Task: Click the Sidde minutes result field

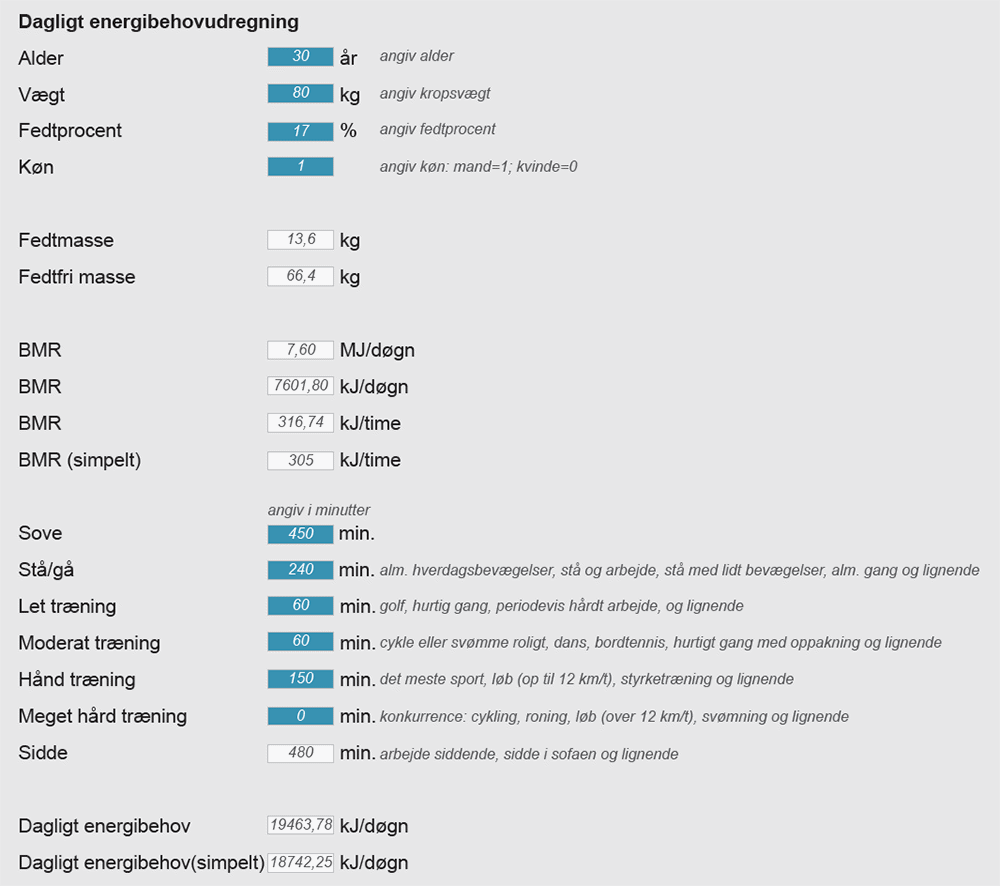Action: [300, 753]
